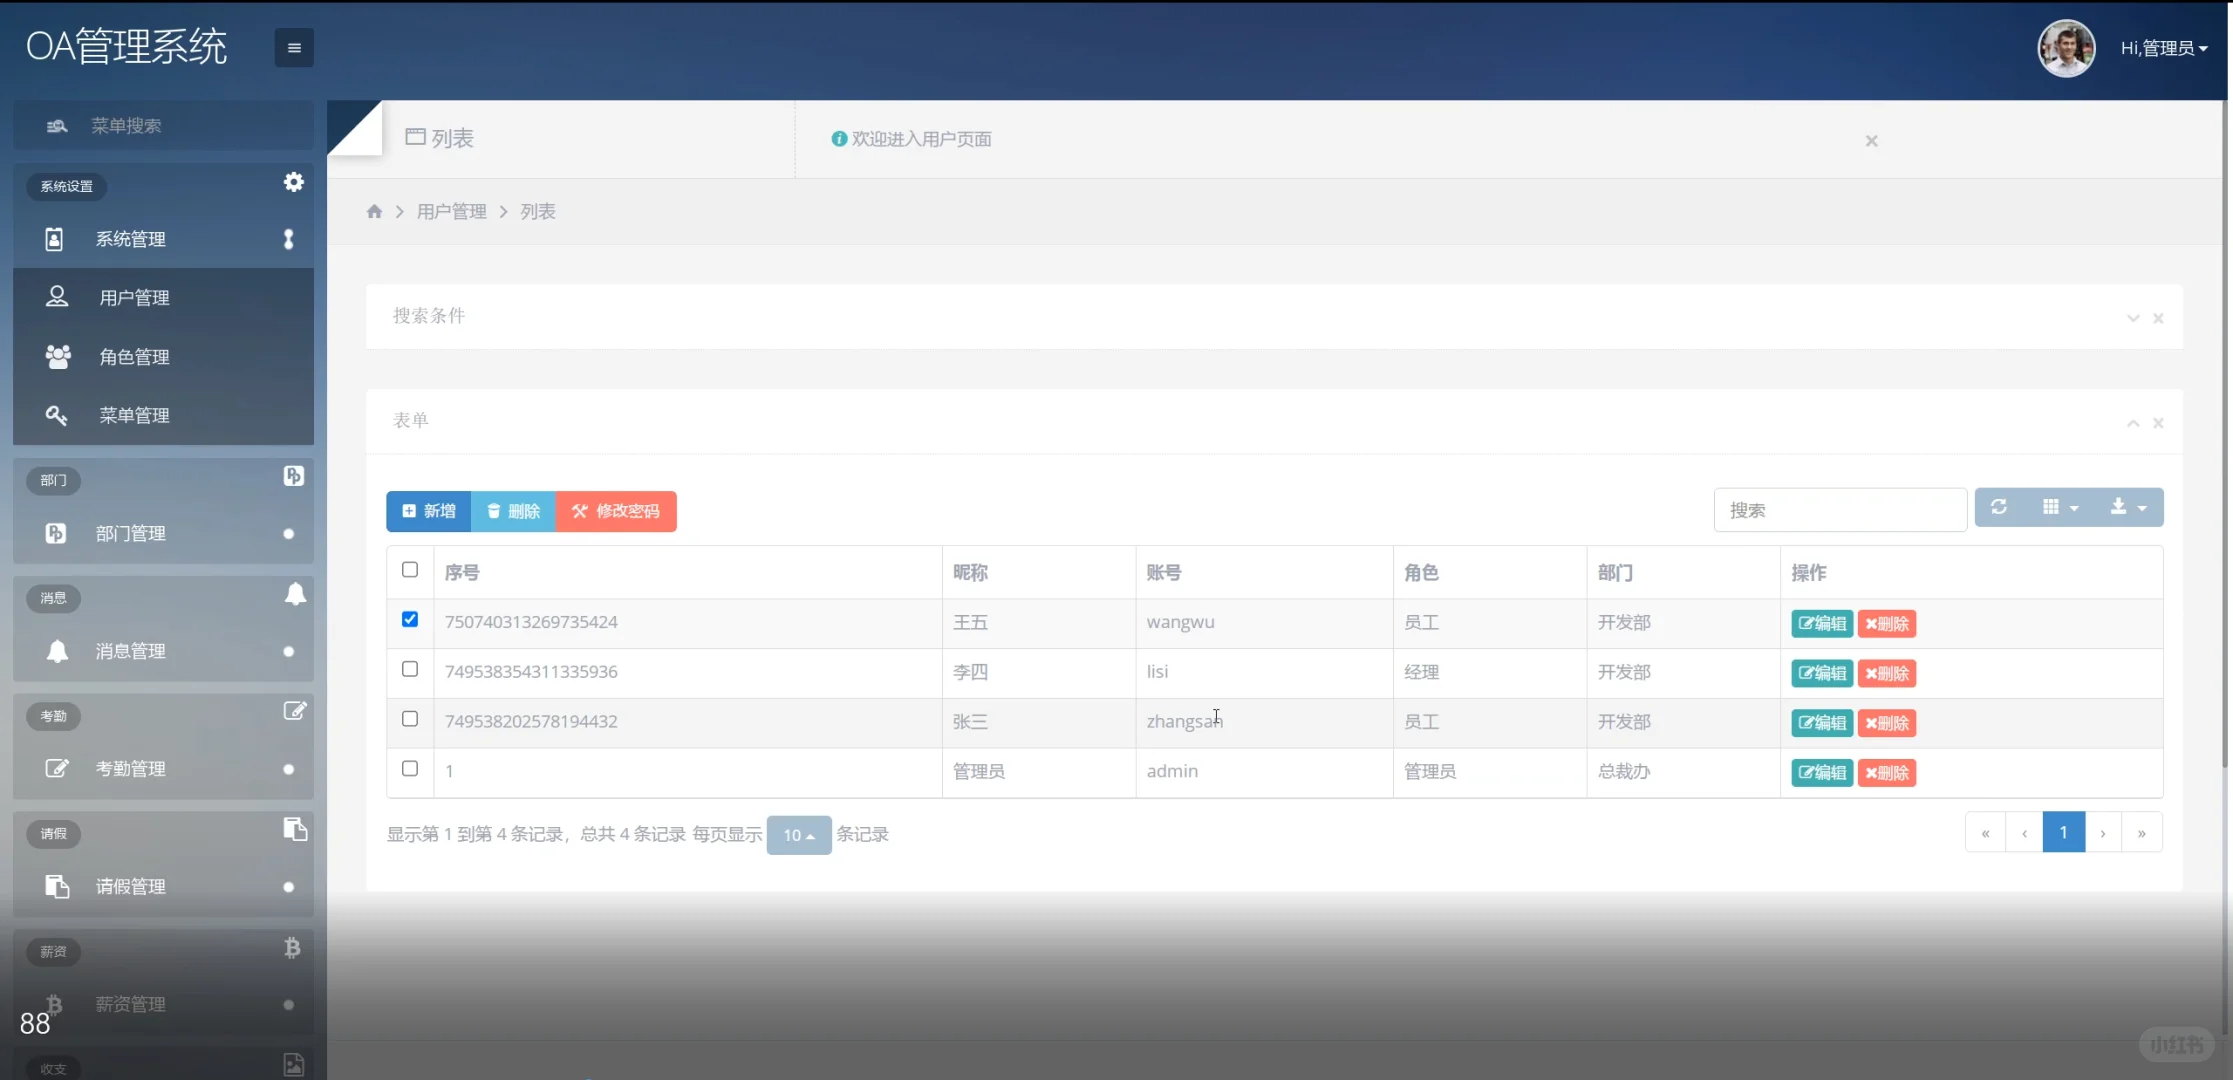The width and height of the screenshot is (2233, 1080).
Task: Toggle the select-all header checkbox
Action: click(410, 570)
